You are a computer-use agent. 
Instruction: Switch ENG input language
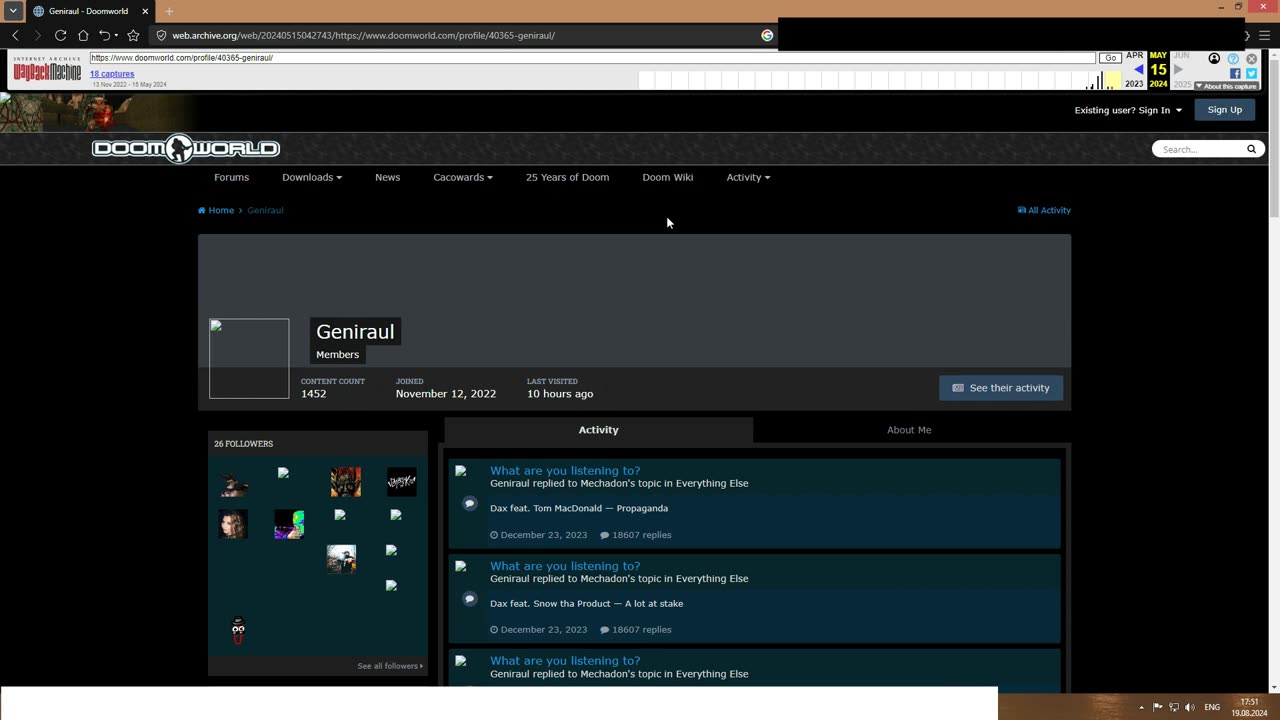click(1212, 707)
